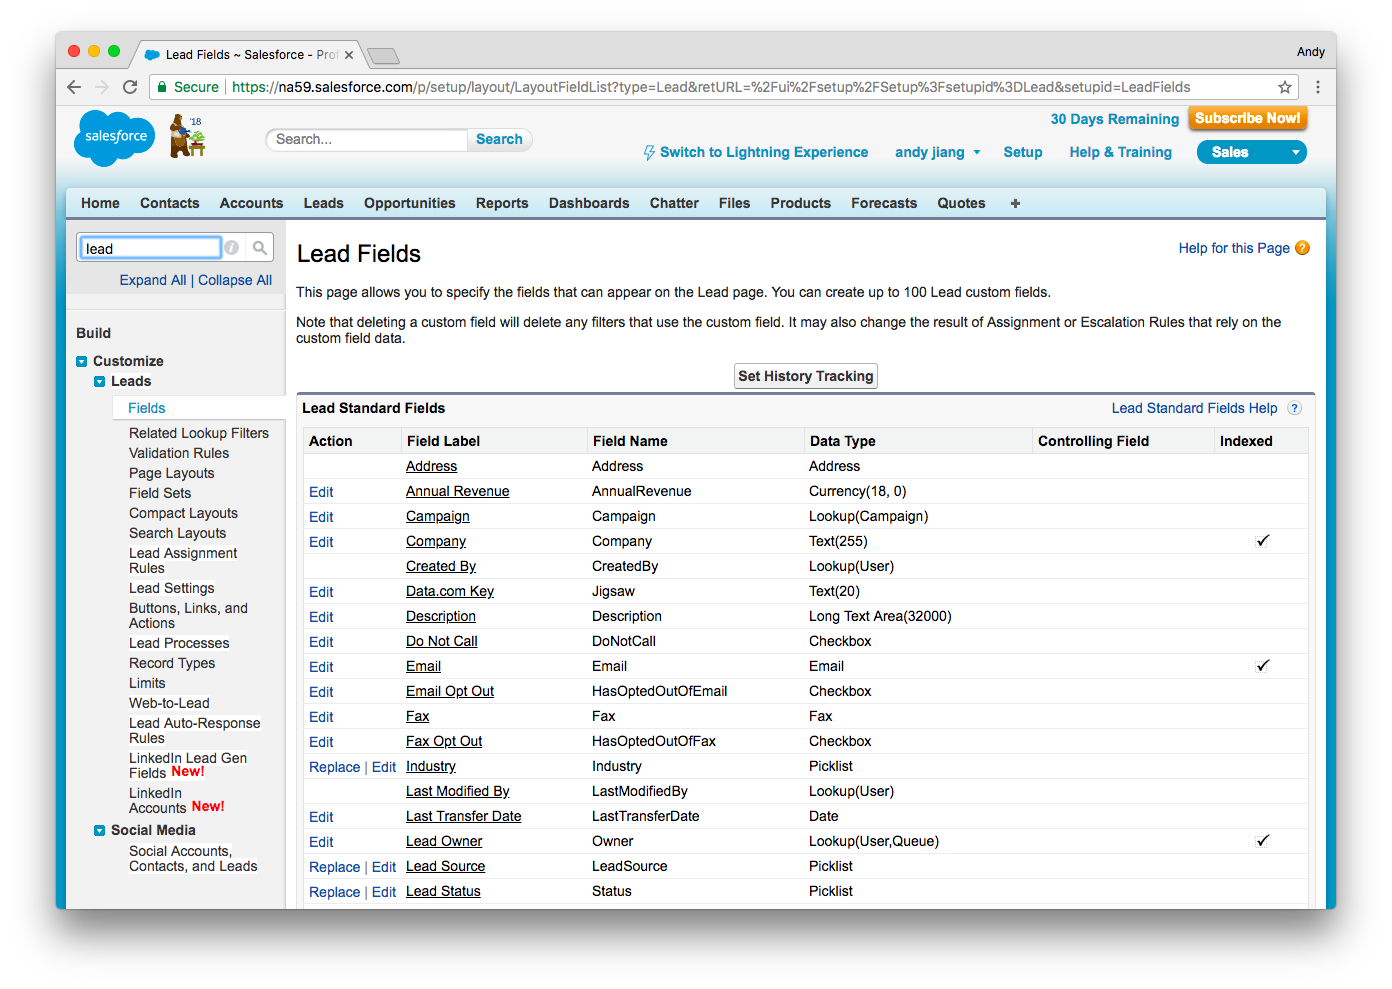Click the Indexed checkmark in the Email row

(x=1263, y=665)
